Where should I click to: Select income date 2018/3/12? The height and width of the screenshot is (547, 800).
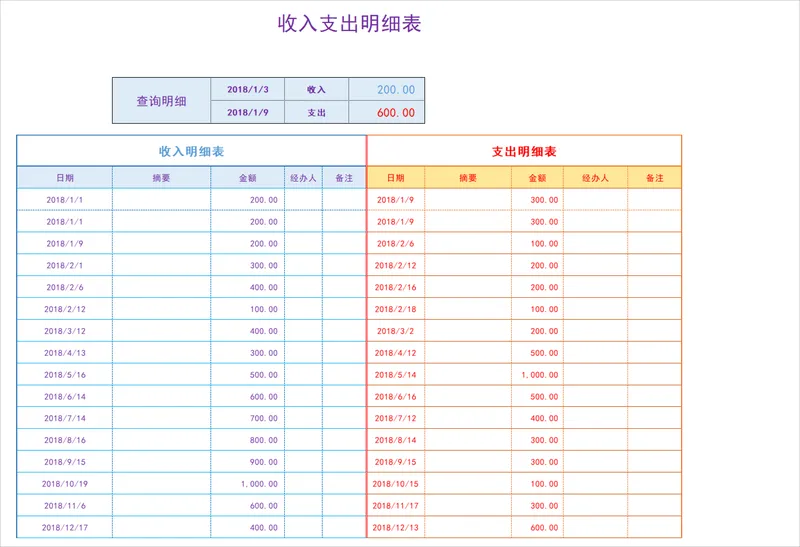pos(65,331)
